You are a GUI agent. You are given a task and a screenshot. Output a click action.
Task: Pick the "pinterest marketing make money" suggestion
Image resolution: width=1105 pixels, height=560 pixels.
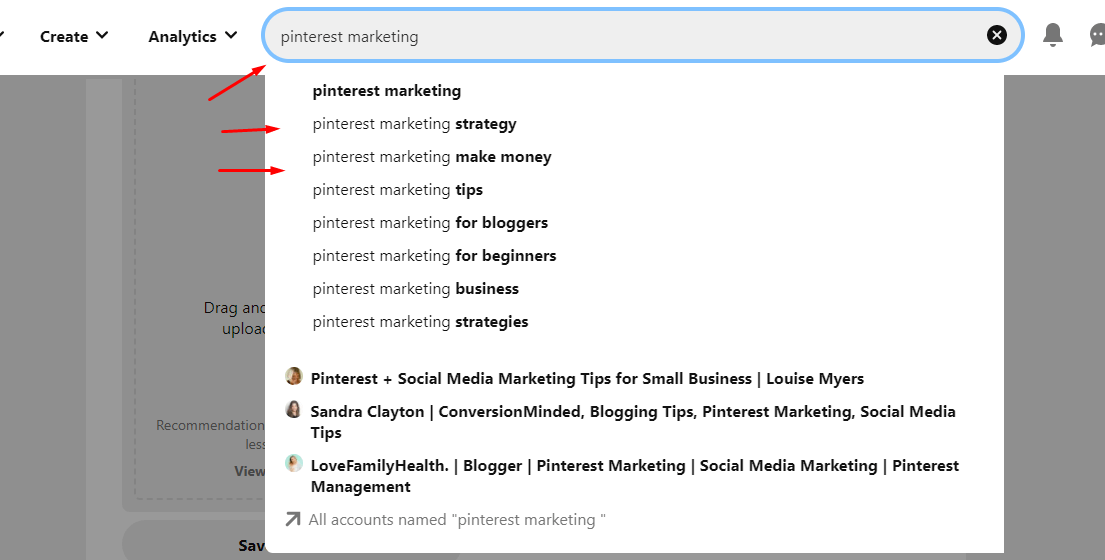(x=432, y=157)
